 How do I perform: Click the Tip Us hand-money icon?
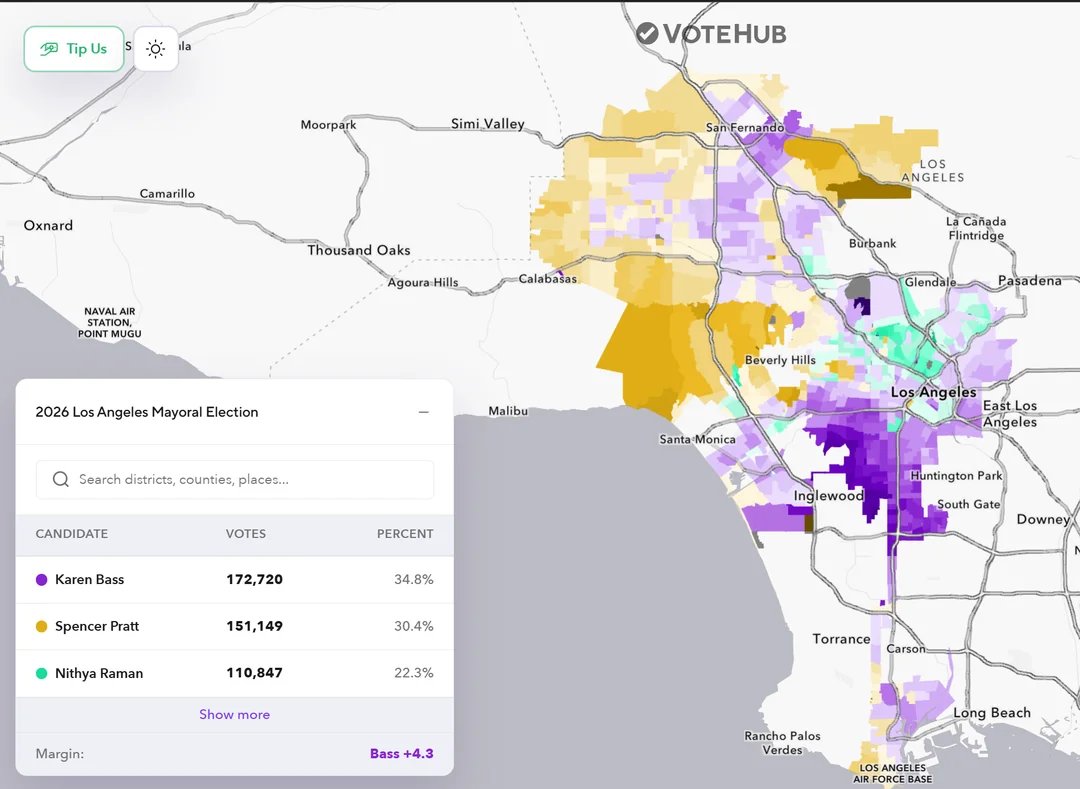click(49, 49)
